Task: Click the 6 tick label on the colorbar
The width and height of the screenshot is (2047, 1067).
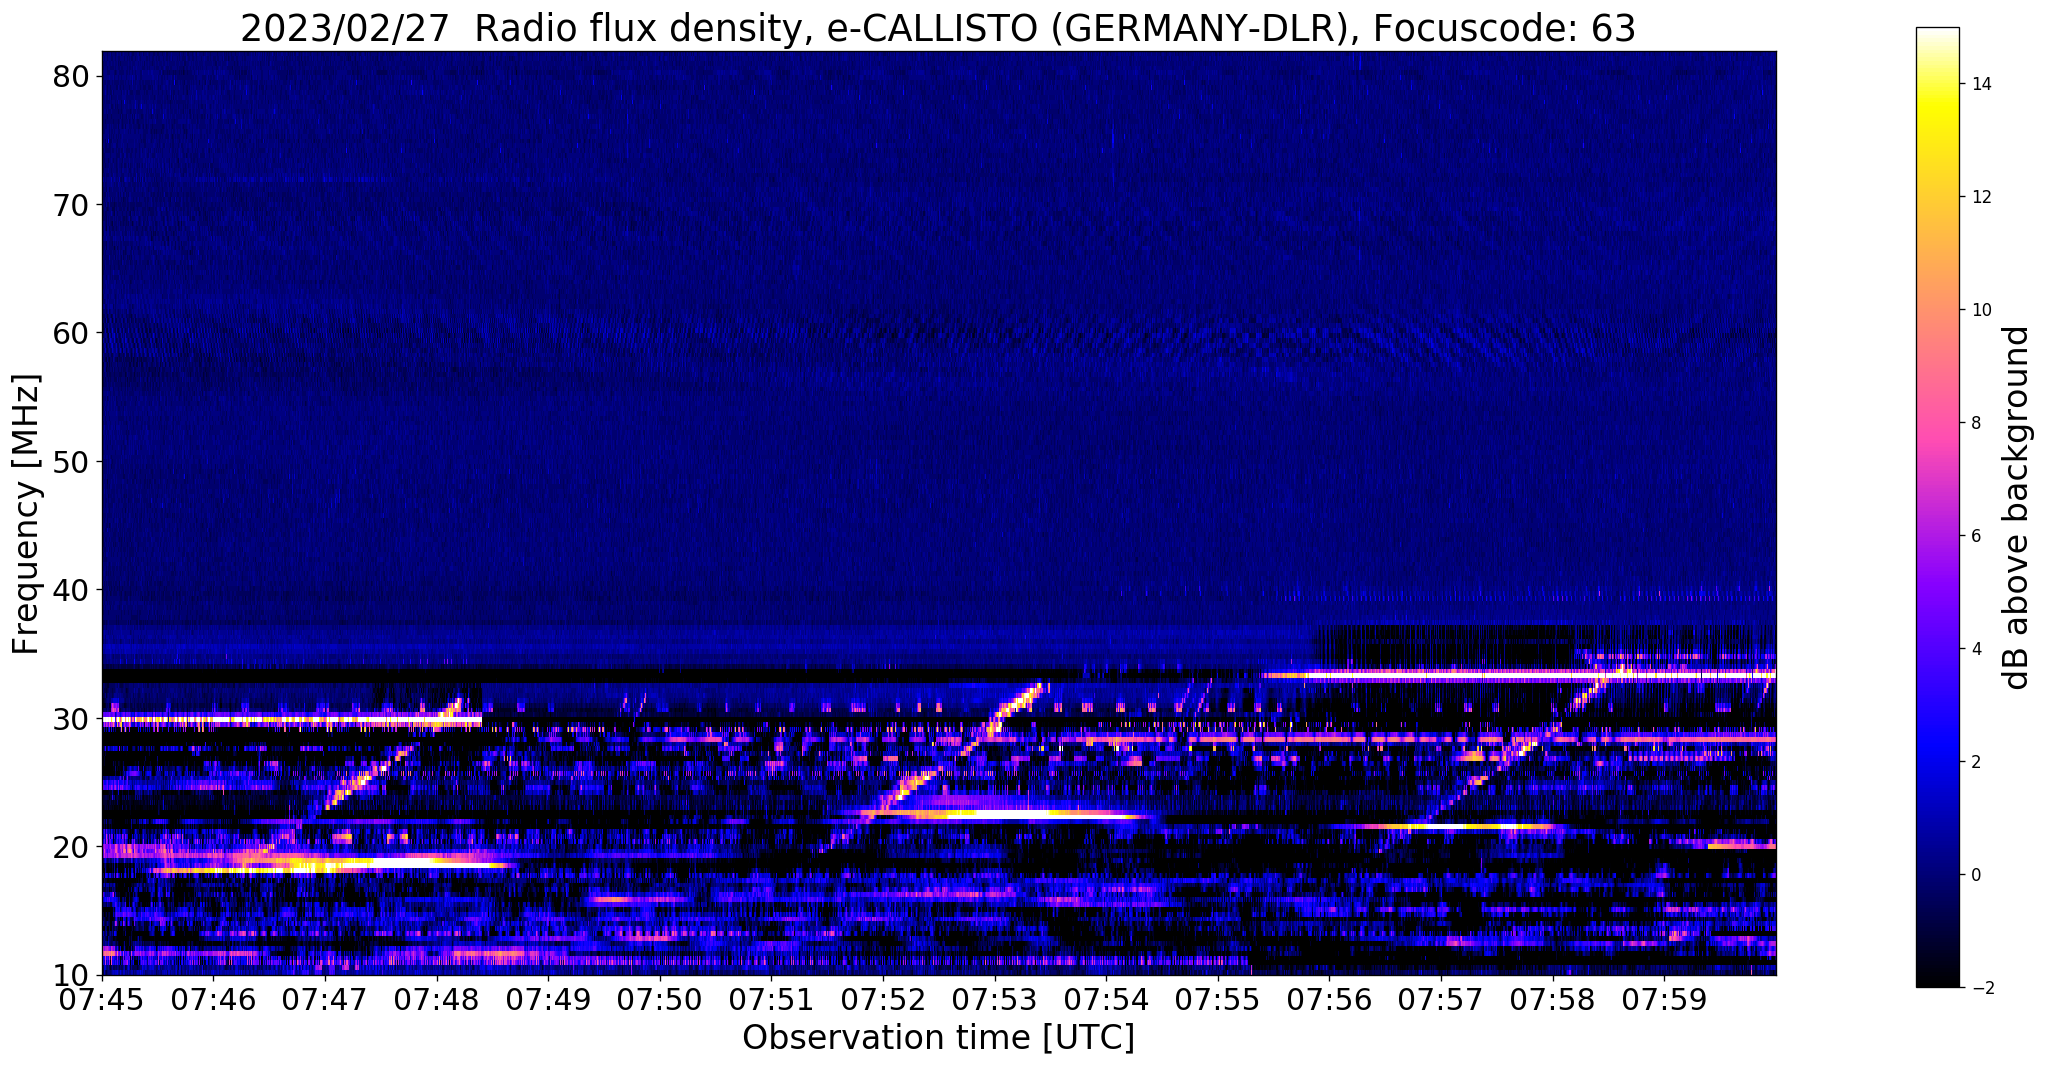Action: click(1974, 536)
